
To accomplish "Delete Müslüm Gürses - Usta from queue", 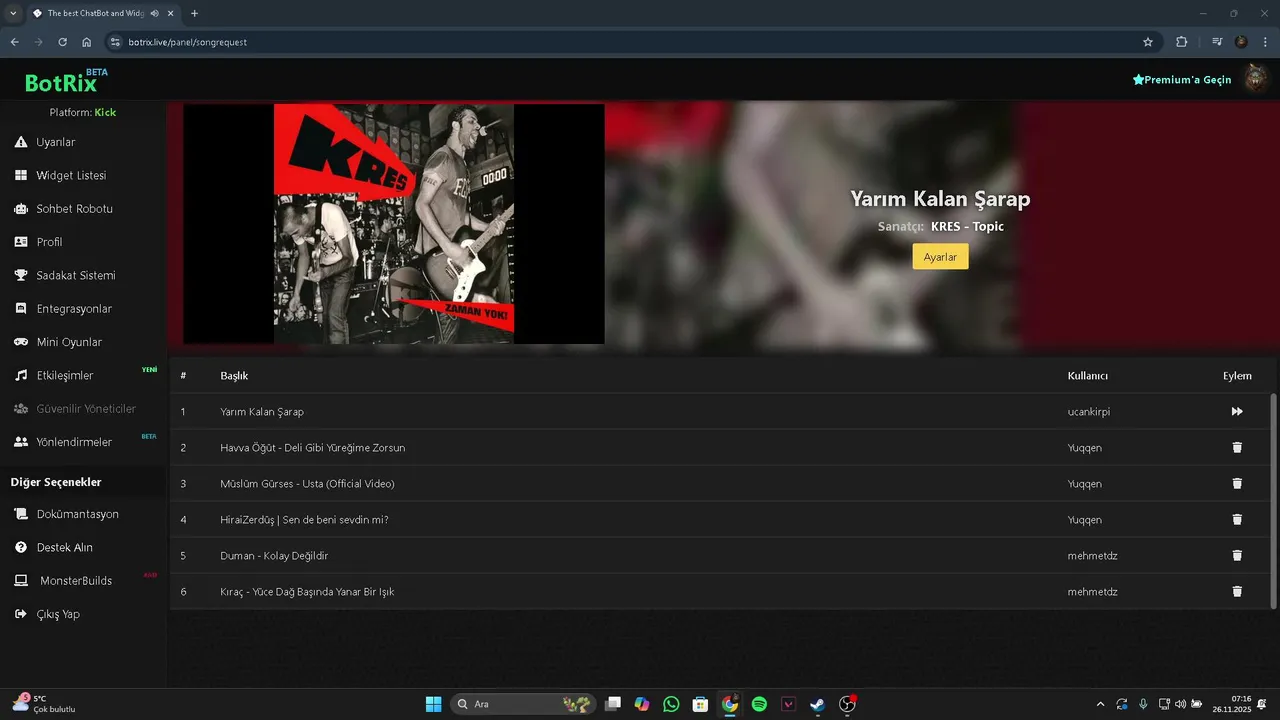I will pyautogui.click(x=1237, y=484).
